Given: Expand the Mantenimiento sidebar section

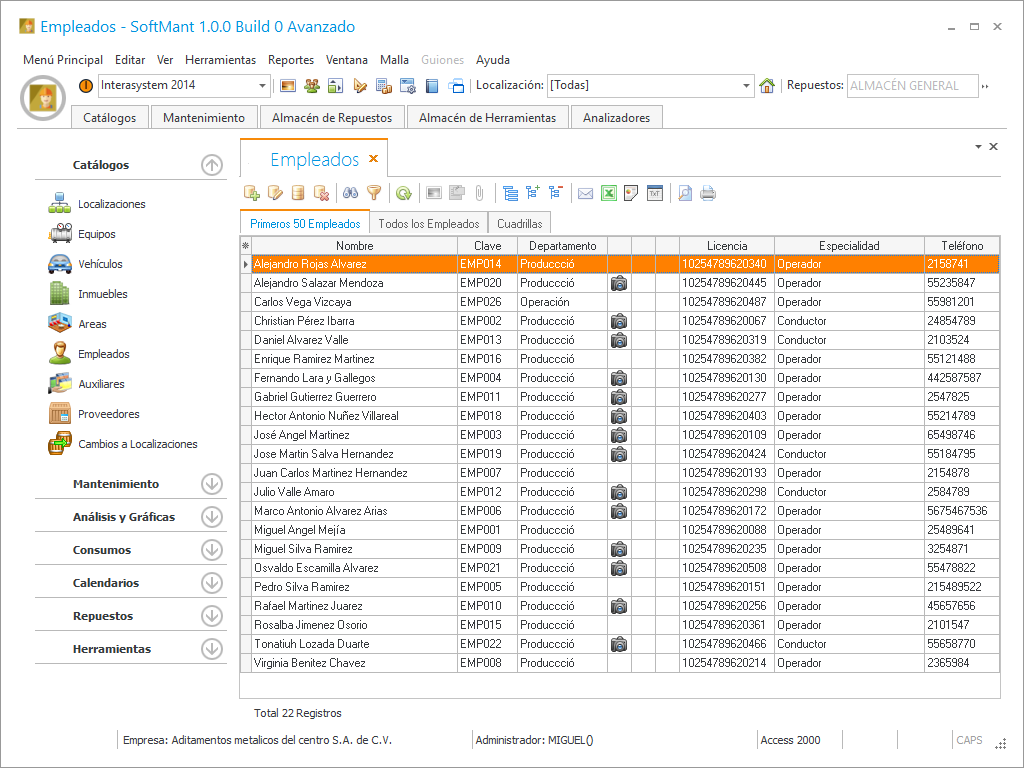Looking at the screenshot, I should [211, 484].
